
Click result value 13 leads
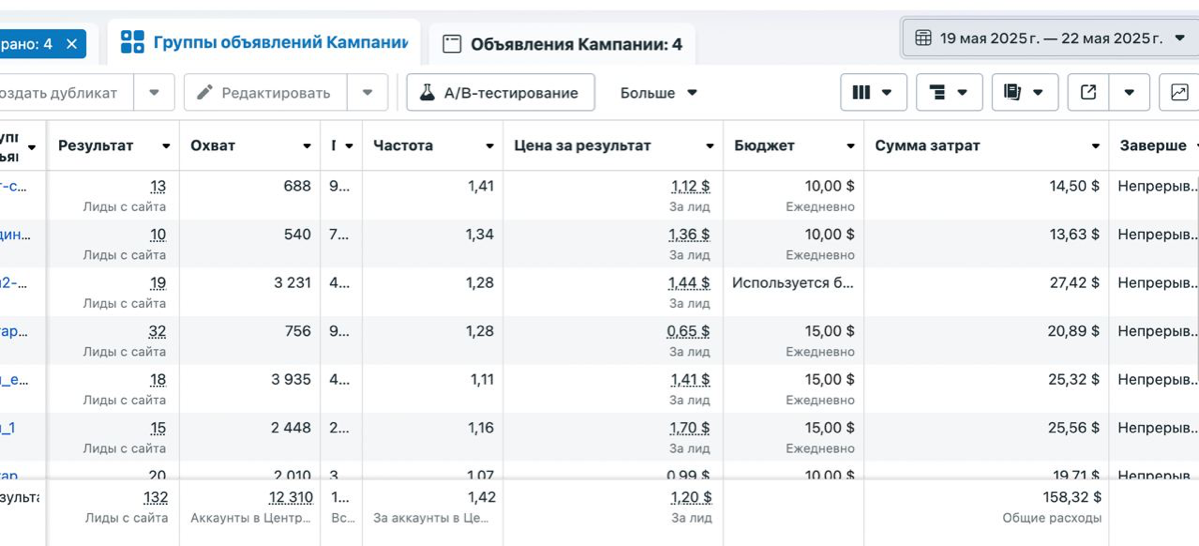(158, 186)
